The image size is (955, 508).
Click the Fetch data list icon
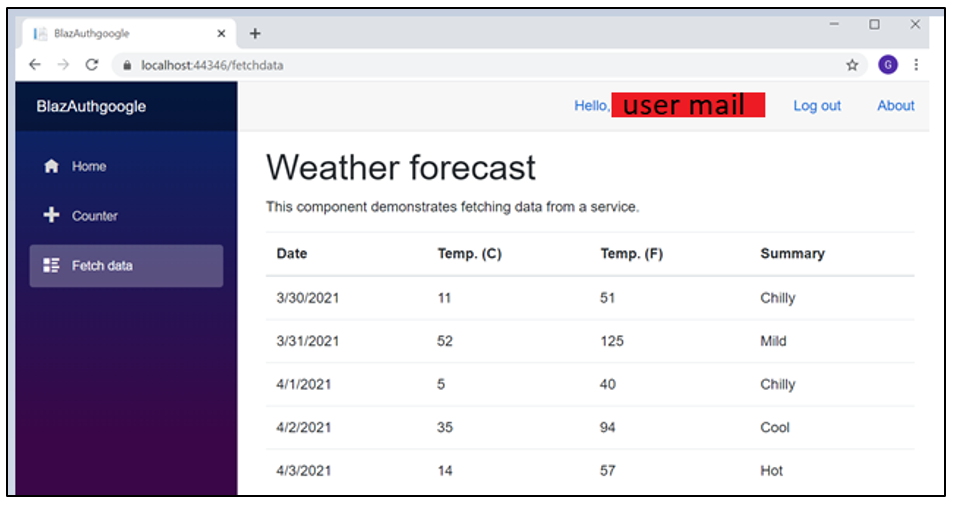[52, 266]
